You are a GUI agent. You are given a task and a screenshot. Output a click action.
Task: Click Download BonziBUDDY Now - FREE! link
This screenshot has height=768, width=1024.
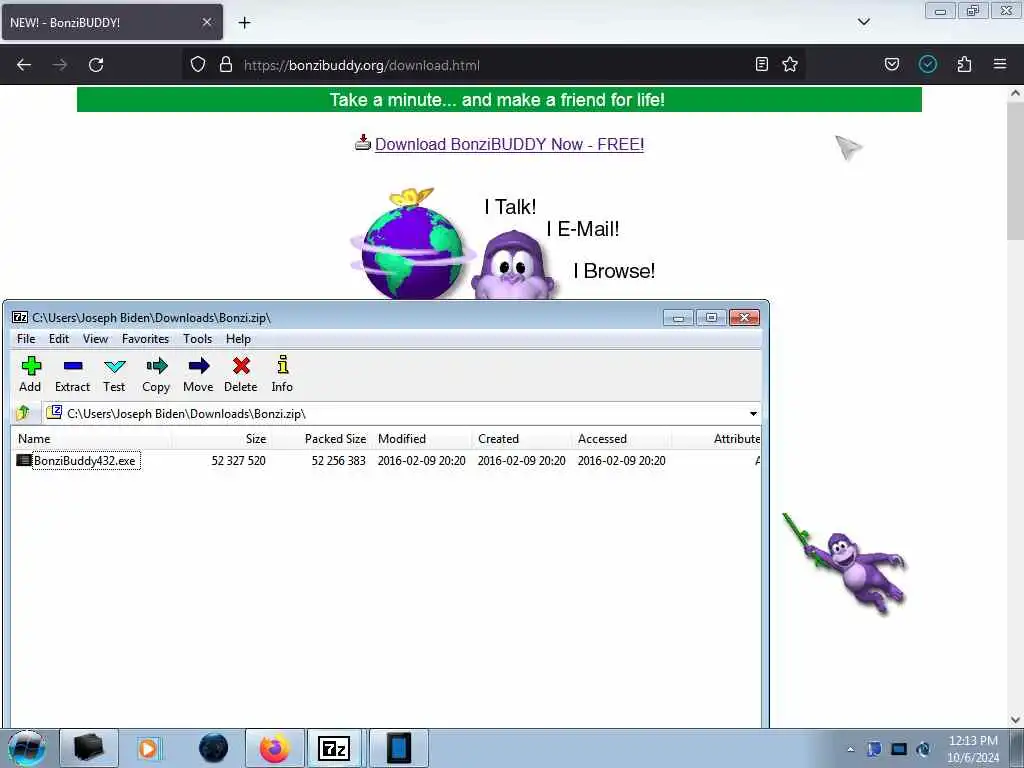pyautogui.click(x=509, y=144)
